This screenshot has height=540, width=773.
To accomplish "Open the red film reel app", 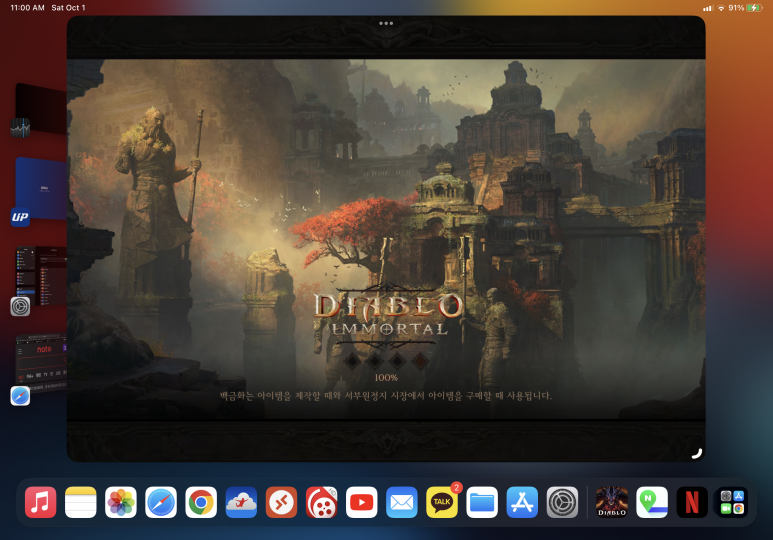I will (321, 502).
